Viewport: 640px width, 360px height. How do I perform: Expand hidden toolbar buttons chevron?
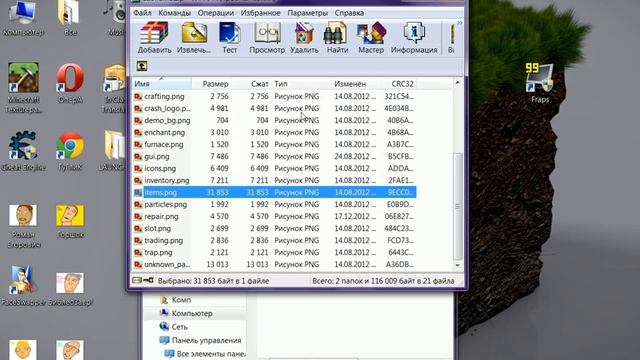[x=459, y=23]
